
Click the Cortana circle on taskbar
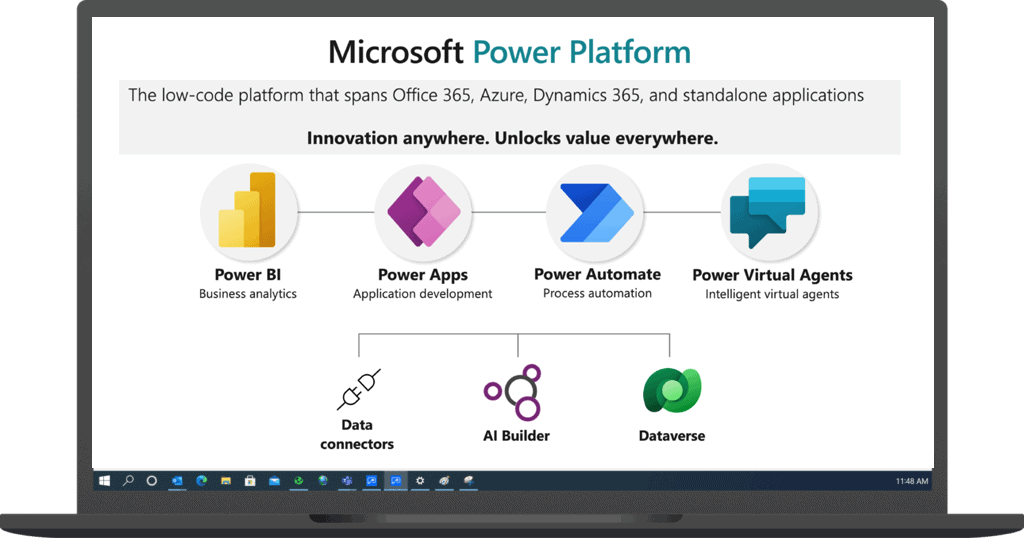[x=152, y=481]
